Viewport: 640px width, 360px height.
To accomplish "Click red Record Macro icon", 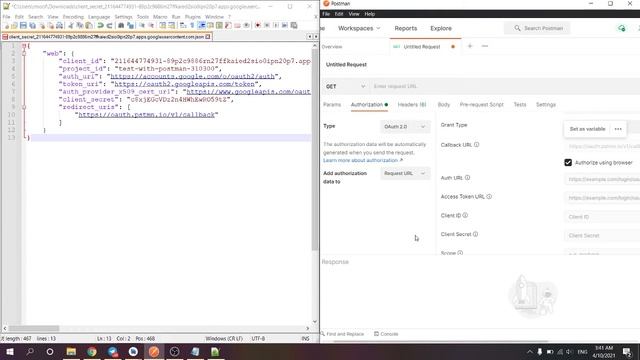I will click(258, 25).
